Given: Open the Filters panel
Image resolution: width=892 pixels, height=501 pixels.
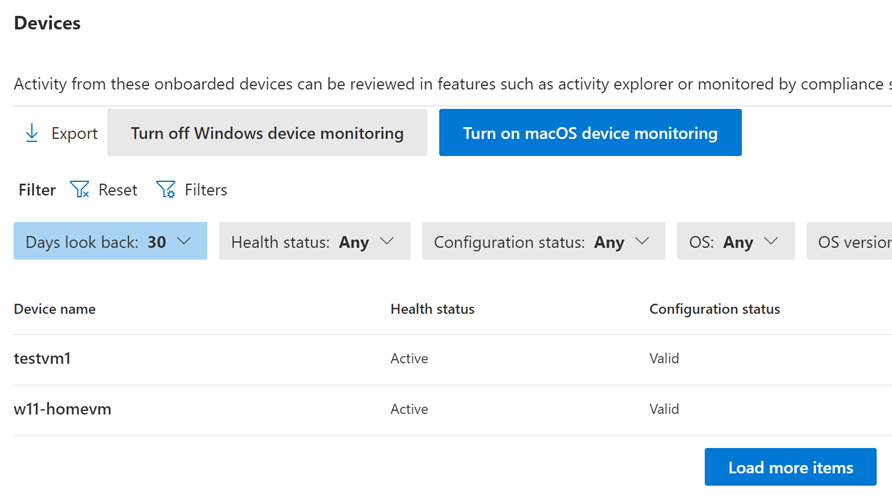Looking at the screenshot, I should (x=205, y=189).
